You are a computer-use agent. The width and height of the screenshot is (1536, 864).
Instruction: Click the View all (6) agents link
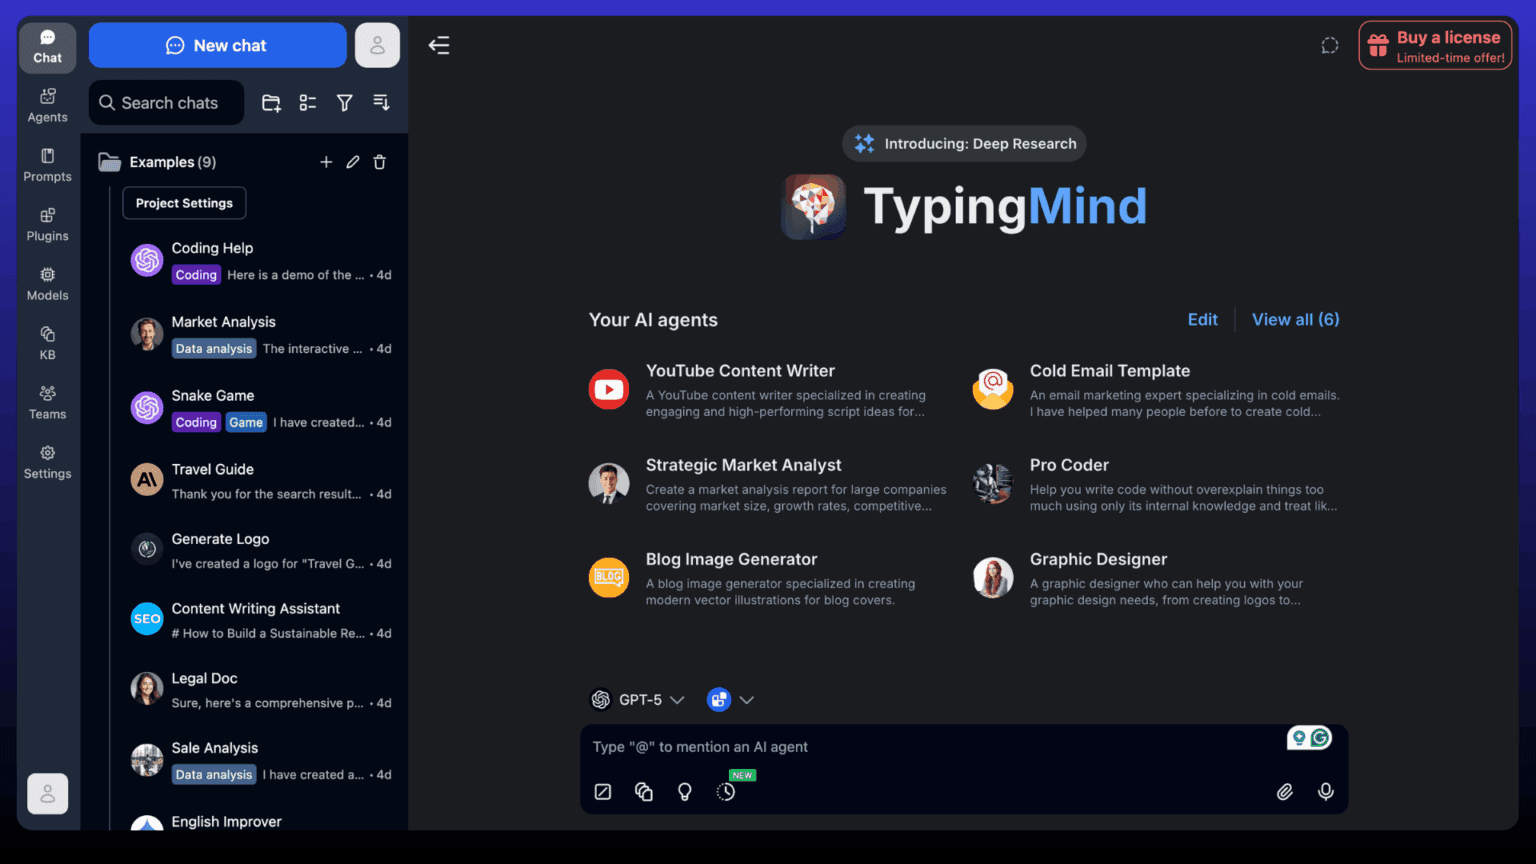pyautogui.click(x=1295, y=320)
